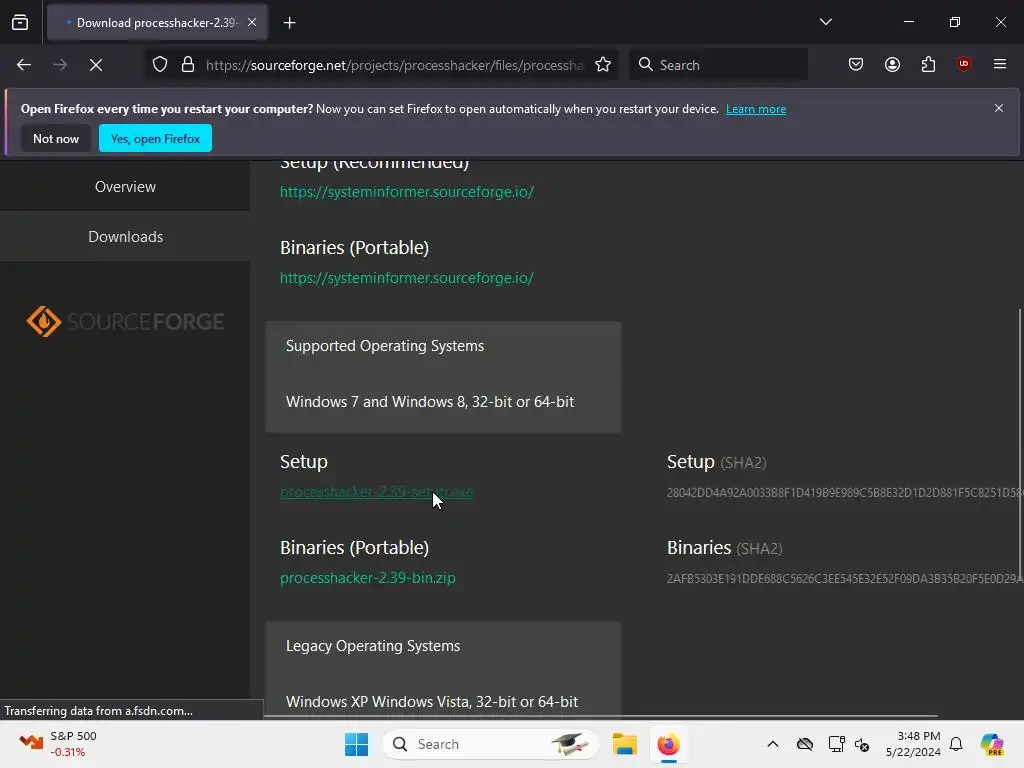Image resolution: width=1024 pixels, height=768 pixels.
Task: Open the network display tray icon
Action: click(x=836, y=744)
